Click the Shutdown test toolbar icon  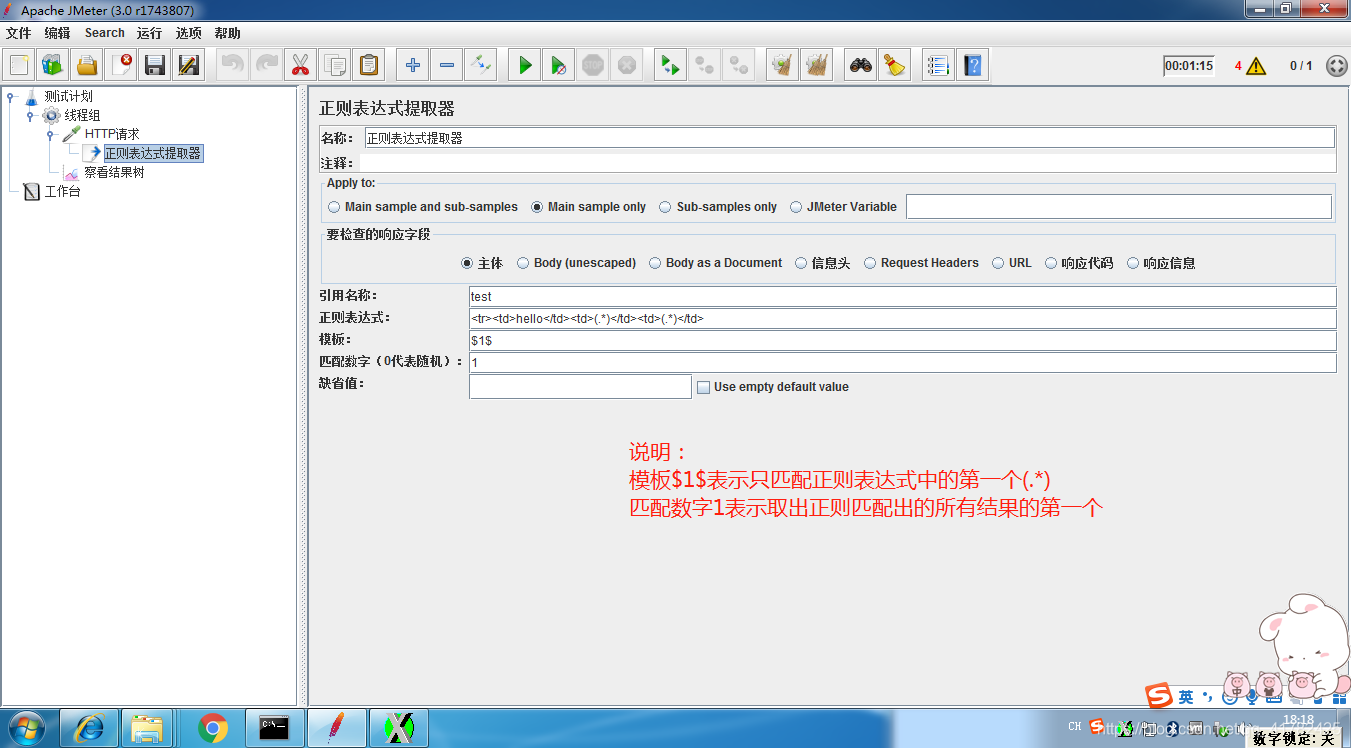click(x=627, y=66)
